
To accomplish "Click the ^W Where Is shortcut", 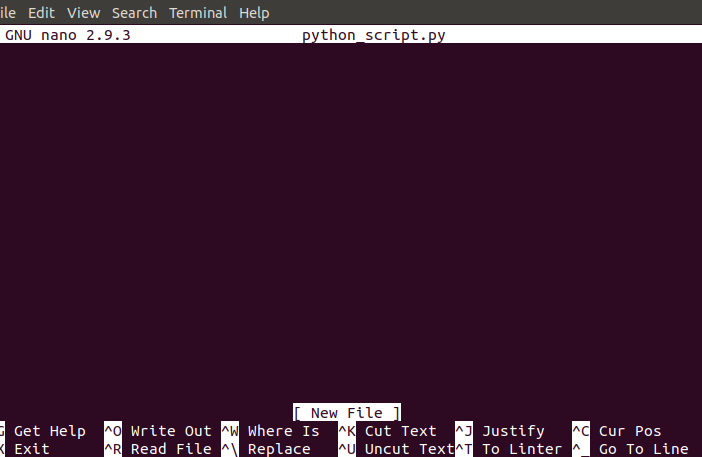I will pyautogui.click(x=270, y=431).
